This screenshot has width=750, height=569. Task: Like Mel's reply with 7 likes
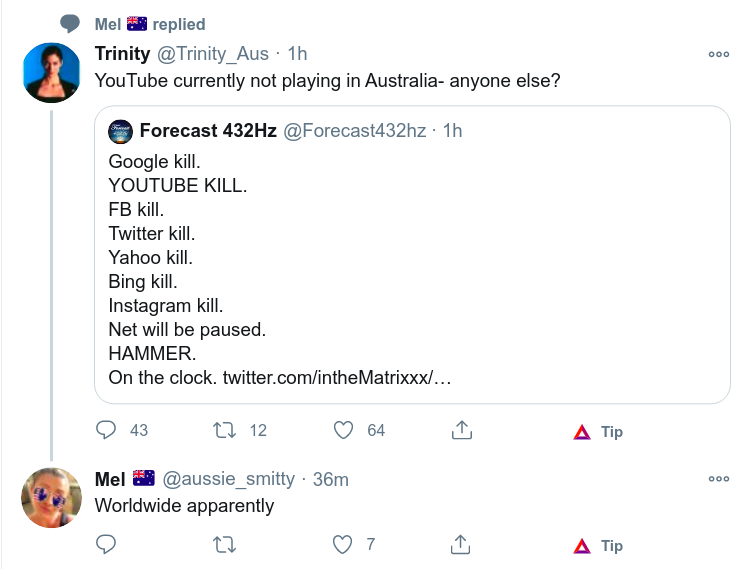[344, 544]
